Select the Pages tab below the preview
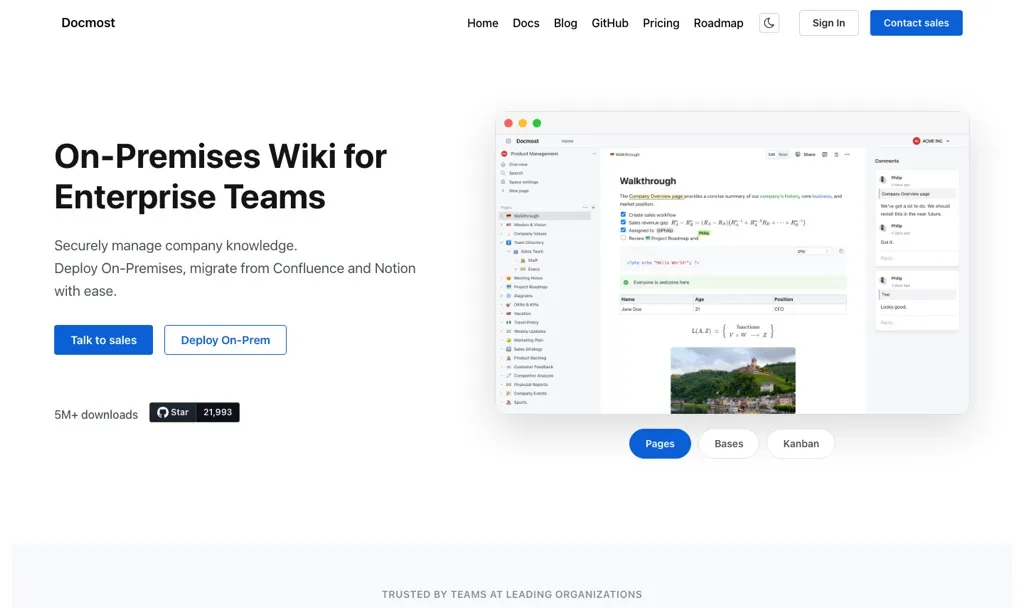This screenshot has height=608, width=1024. pyautogui.click(x=660, y=443)
